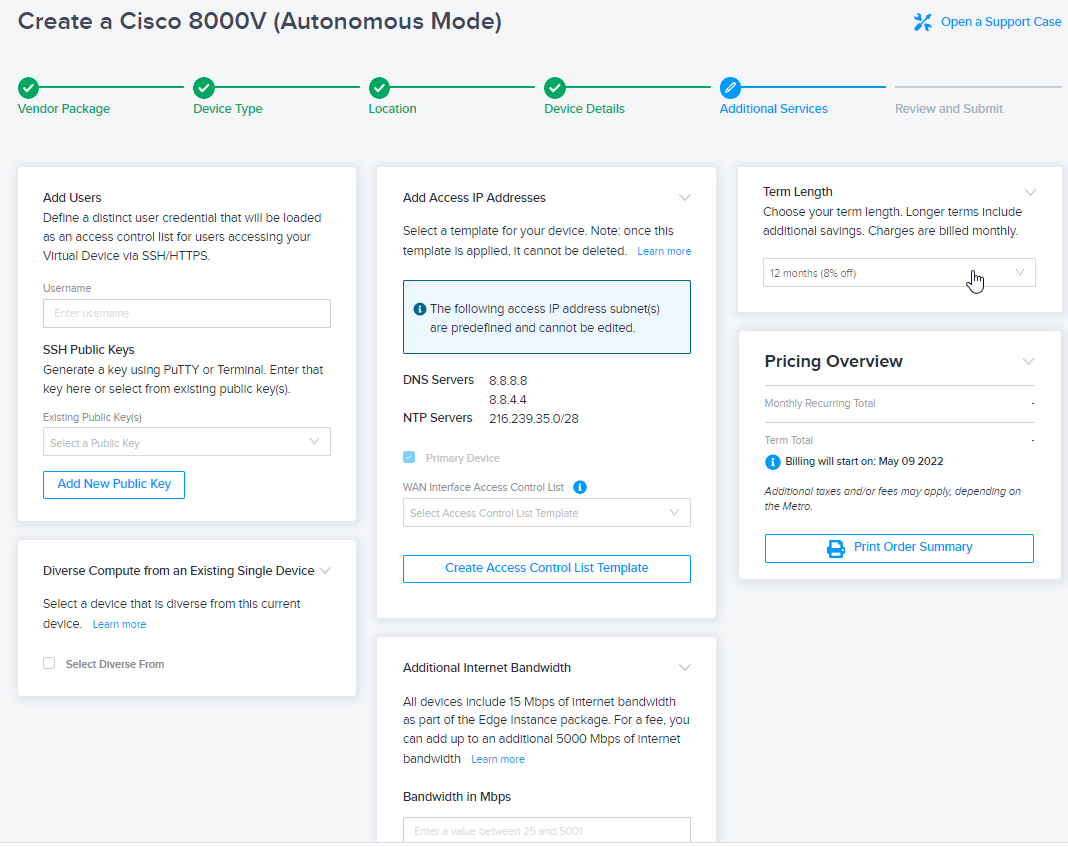Collapse the Term Length panel
Image resolution: width=1068 pixels, height=847 pixels.
point(1031,192)
